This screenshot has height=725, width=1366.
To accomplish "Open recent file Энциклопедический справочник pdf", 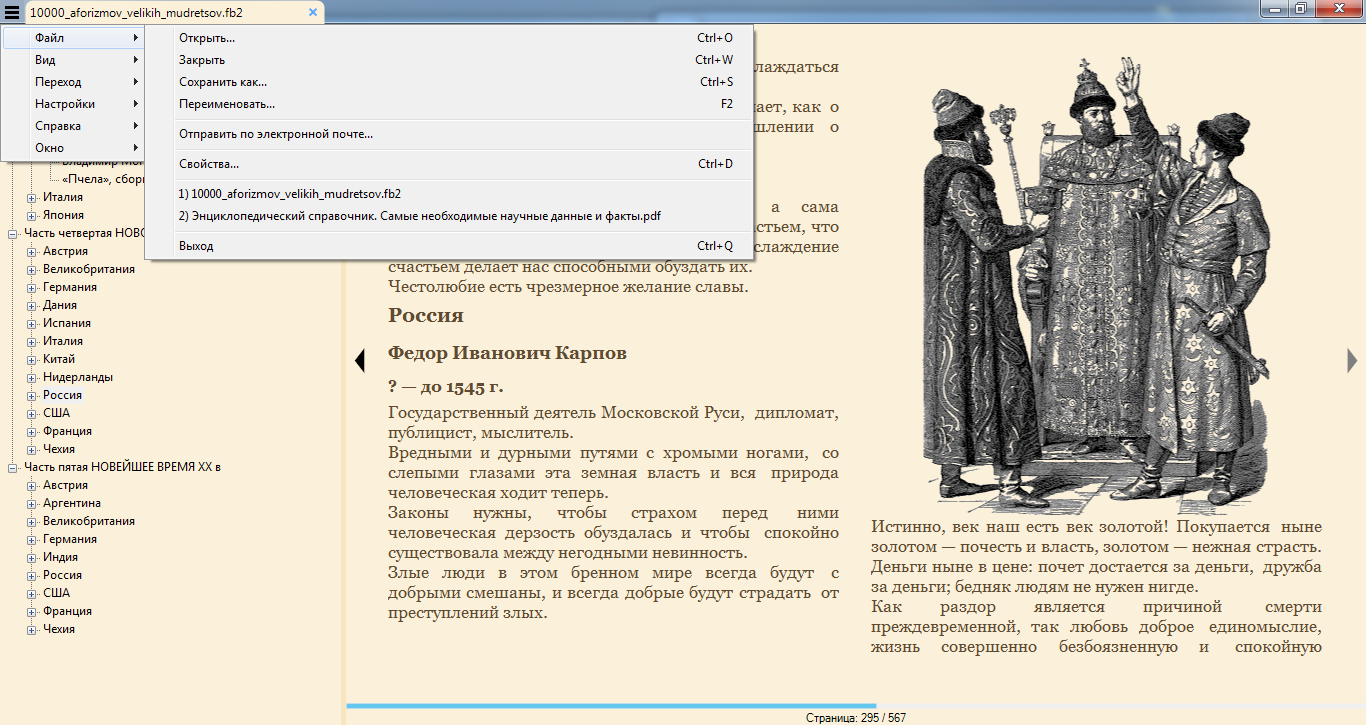I will 420,216.
